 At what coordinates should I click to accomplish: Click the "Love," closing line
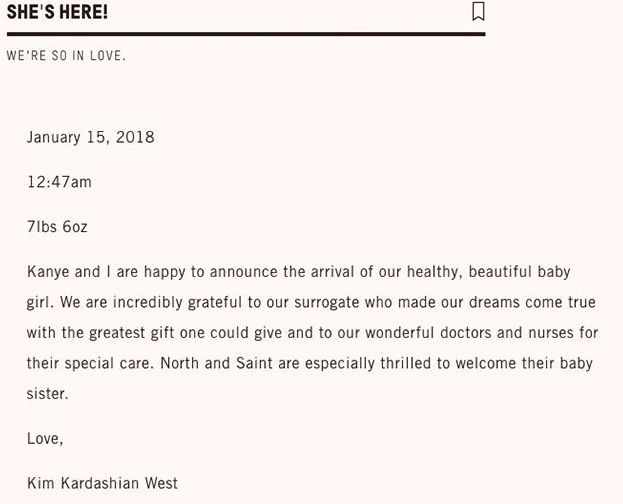45,438
